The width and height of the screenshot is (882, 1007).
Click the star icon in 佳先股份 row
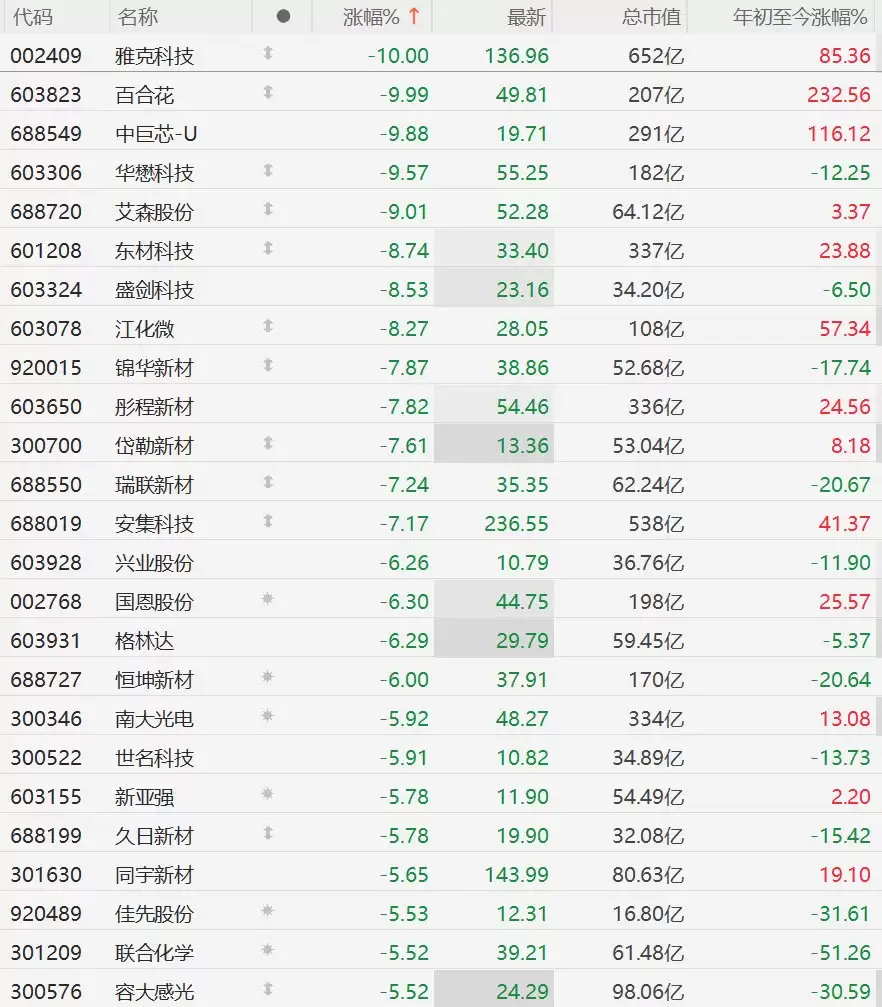(x=268, y=911)
